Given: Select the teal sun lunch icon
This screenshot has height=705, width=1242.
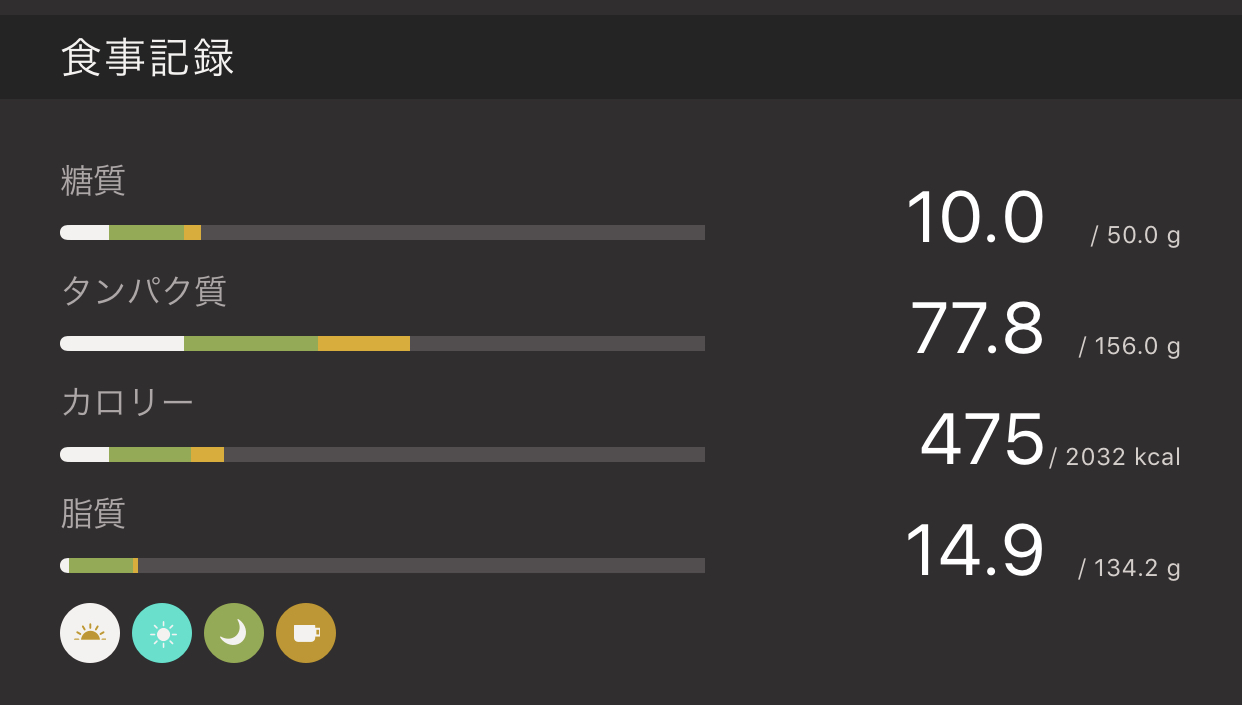Looking at the screenshot, I should tap(162, 633).
